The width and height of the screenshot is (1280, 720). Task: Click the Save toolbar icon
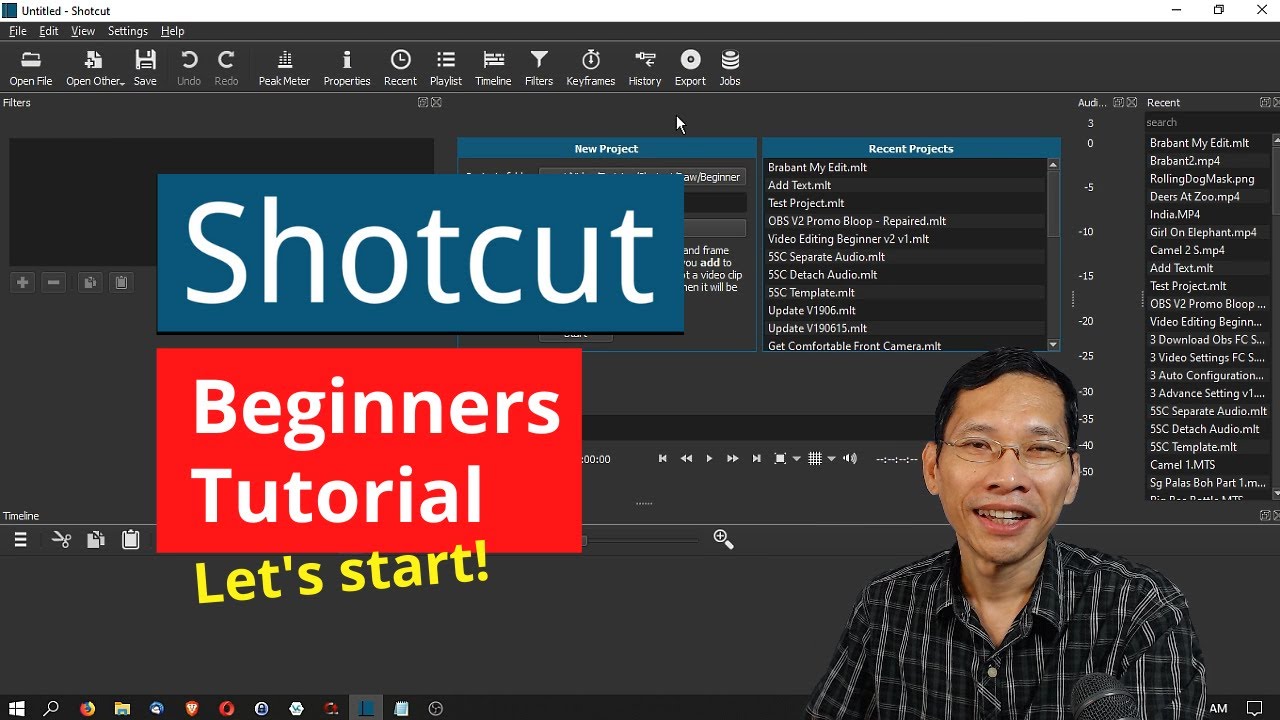145,68
